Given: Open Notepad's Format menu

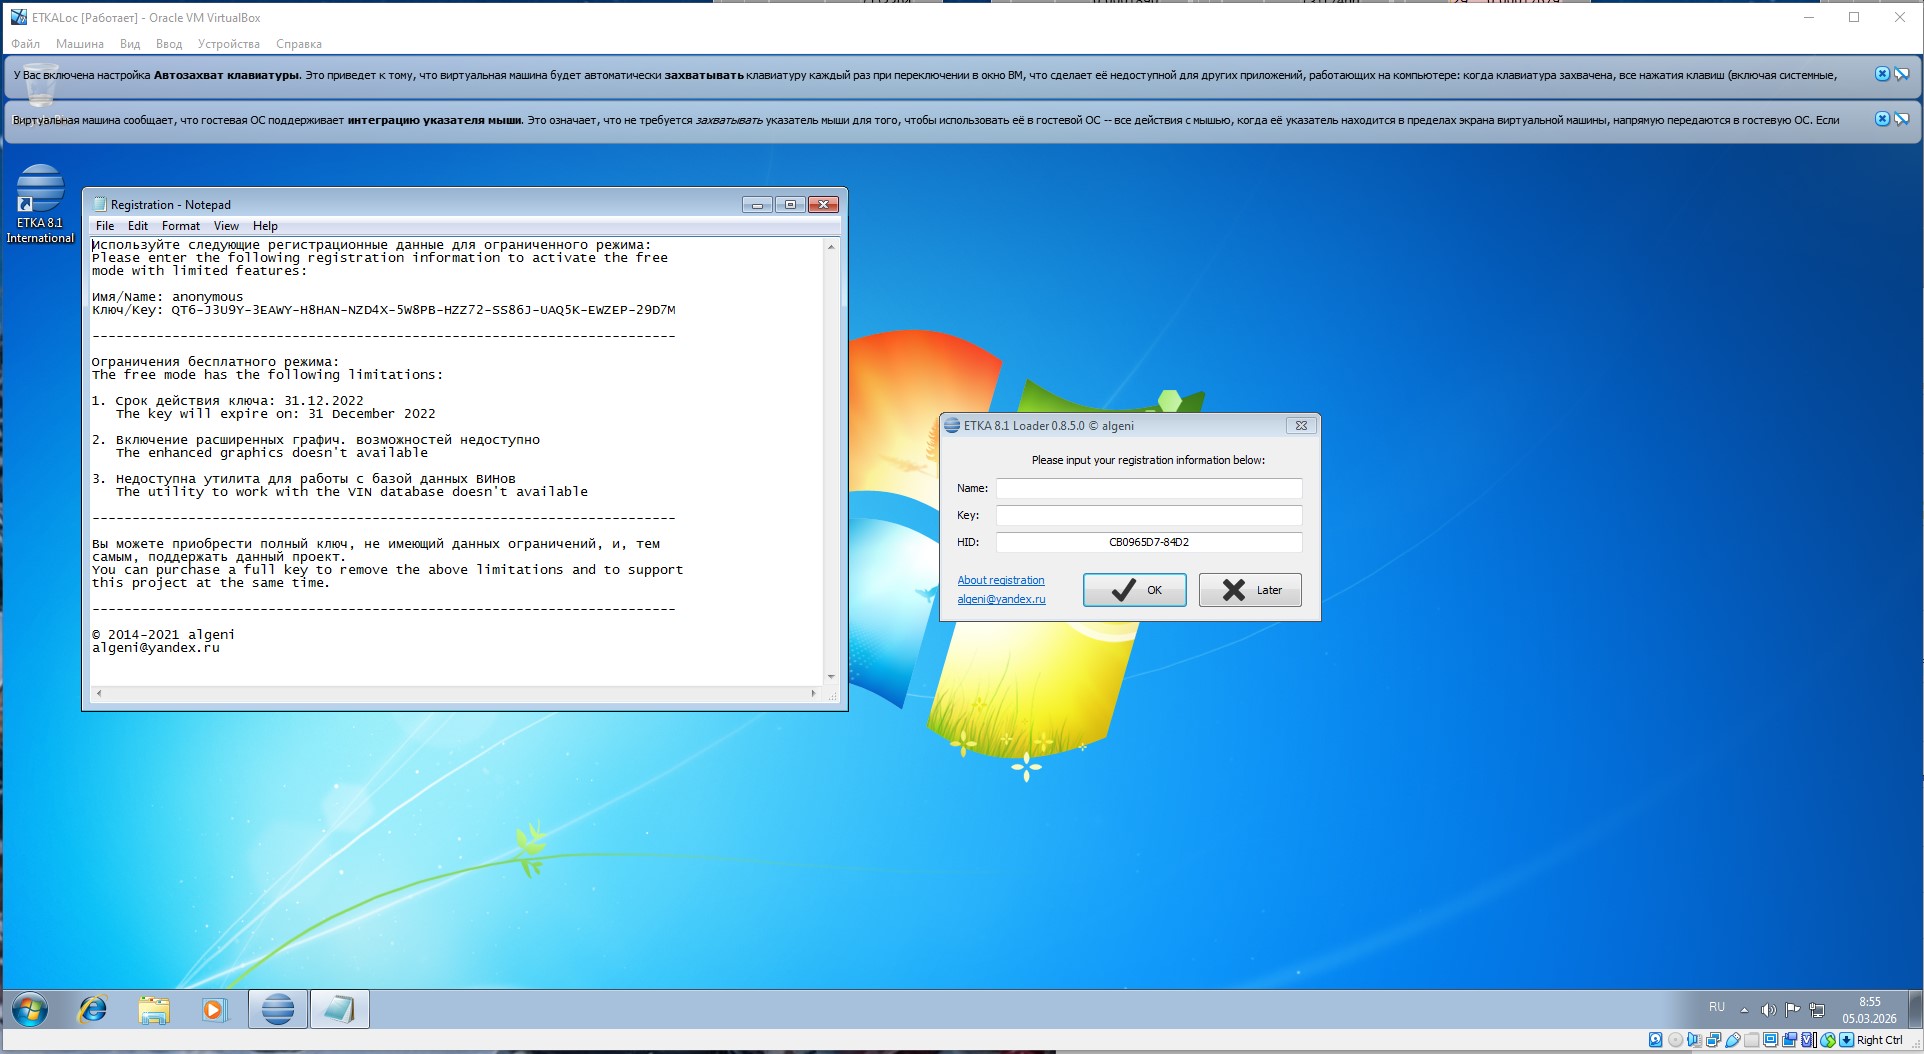Looking at the screenshot, I should click(x=180, y=226).
